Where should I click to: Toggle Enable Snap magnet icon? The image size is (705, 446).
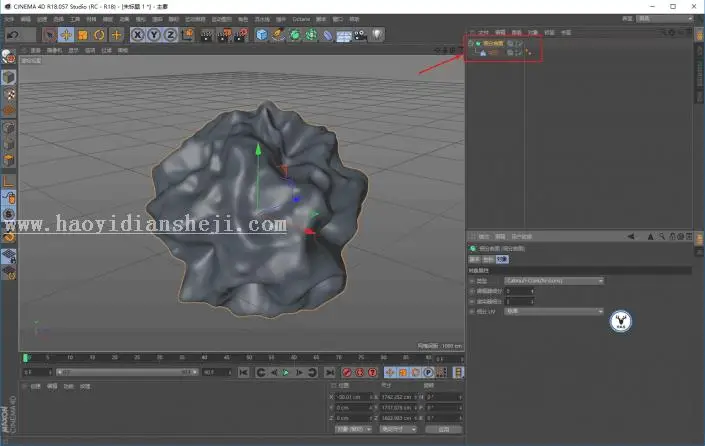pos(9,235)
